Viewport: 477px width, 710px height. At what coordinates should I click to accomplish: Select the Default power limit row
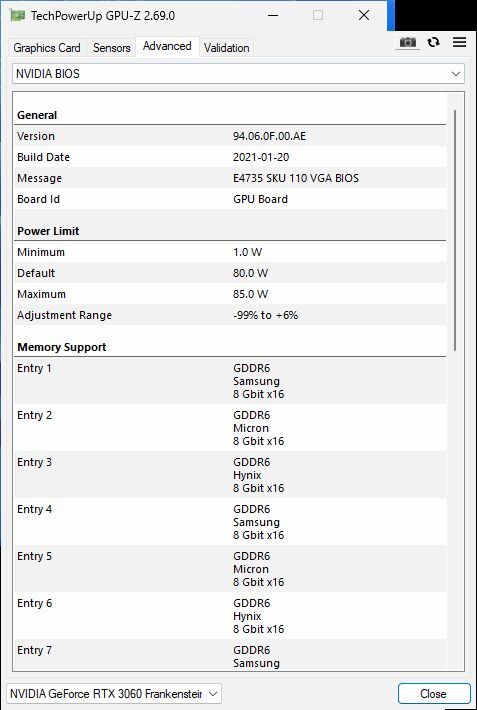(230, 273)
